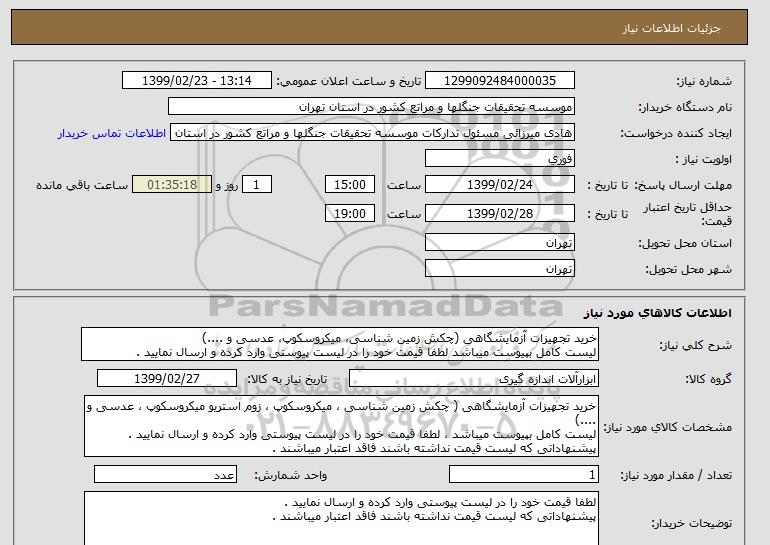770x545 pixels.
Task: Click the label شرح کلی نیاز
Action: tap(695, 345)
